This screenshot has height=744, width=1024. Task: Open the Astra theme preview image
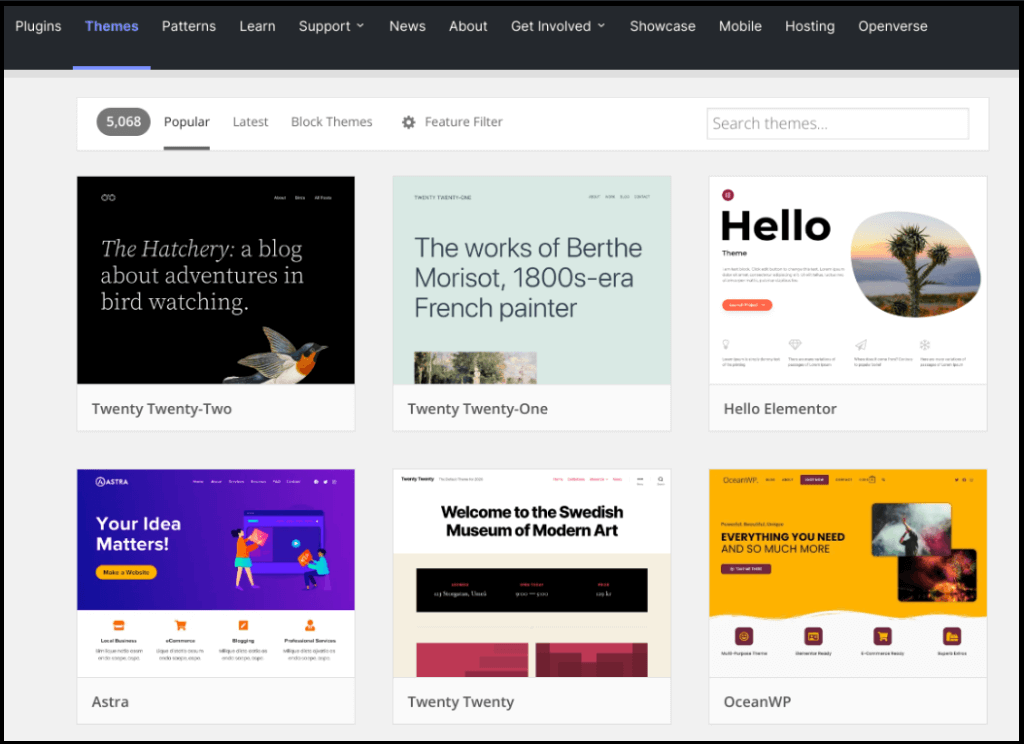[216, 573]
